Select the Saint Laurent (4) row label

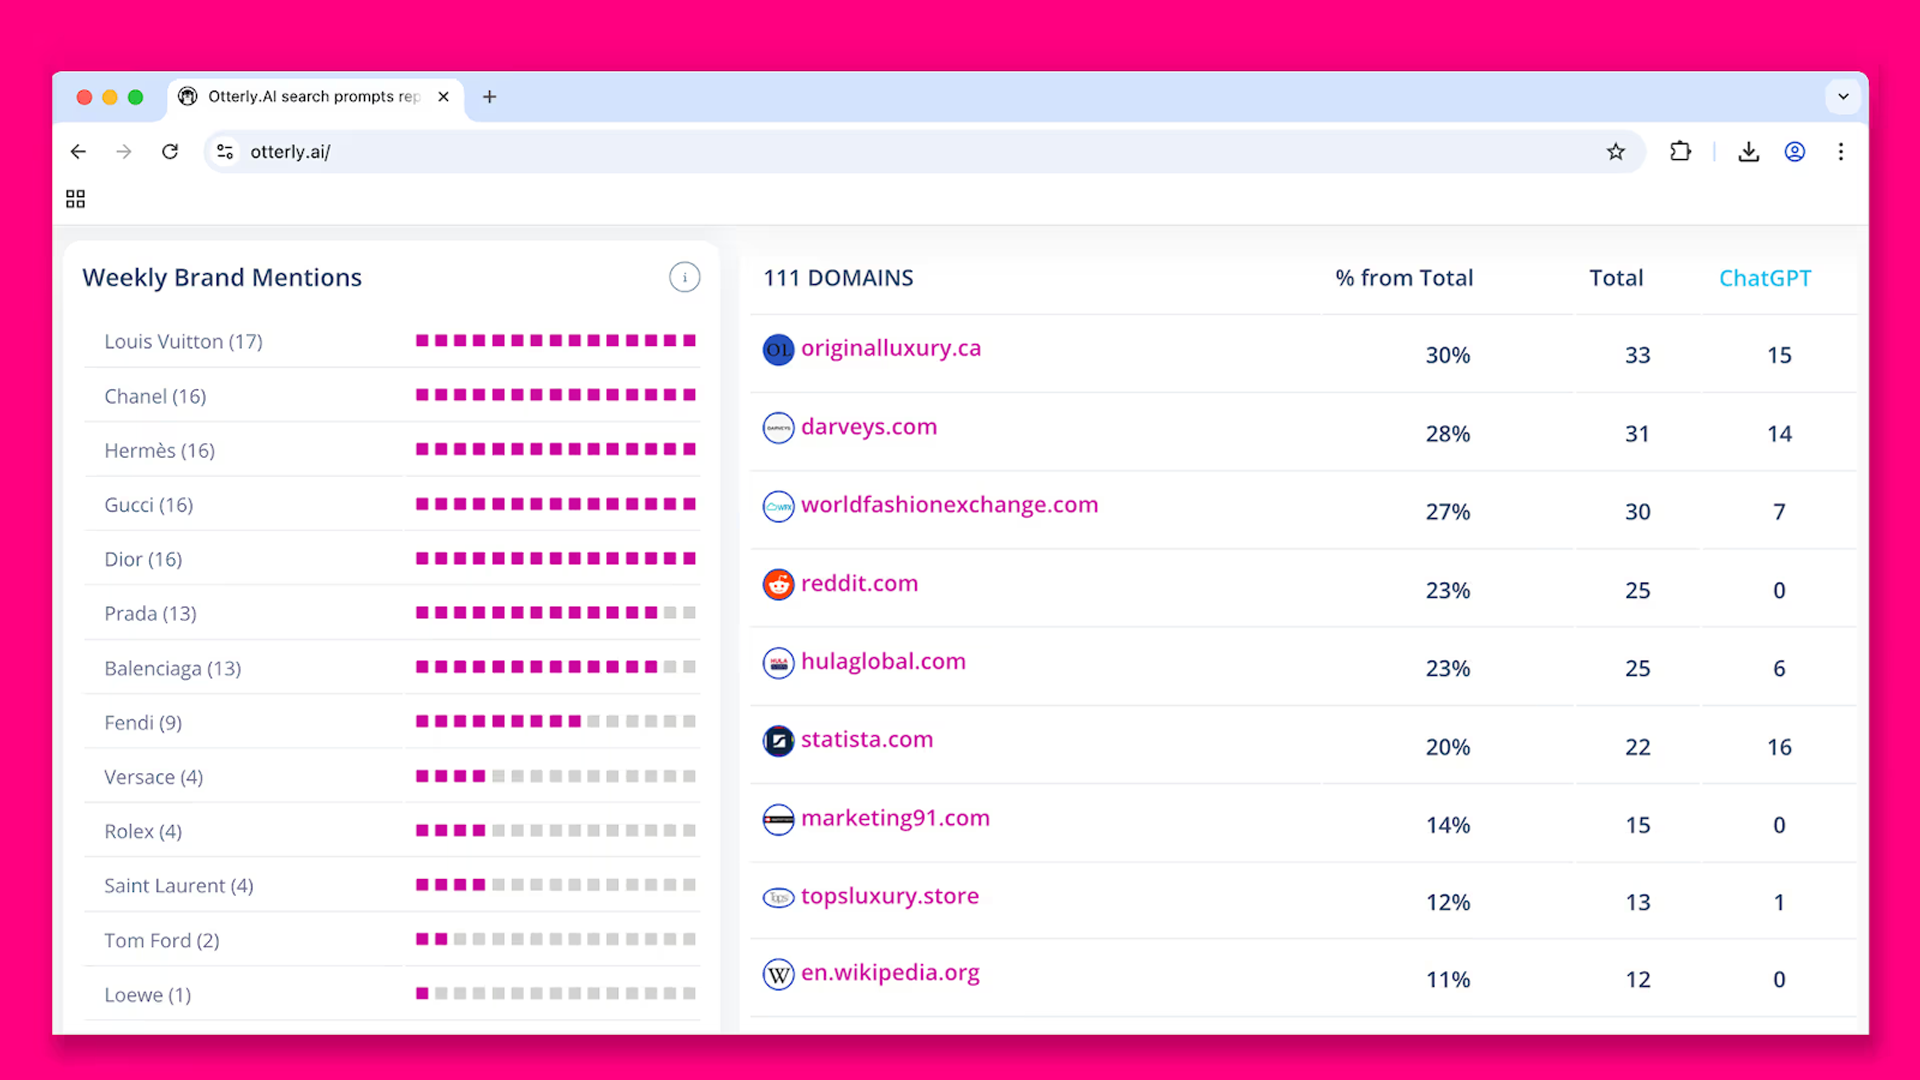coord(179,886)
